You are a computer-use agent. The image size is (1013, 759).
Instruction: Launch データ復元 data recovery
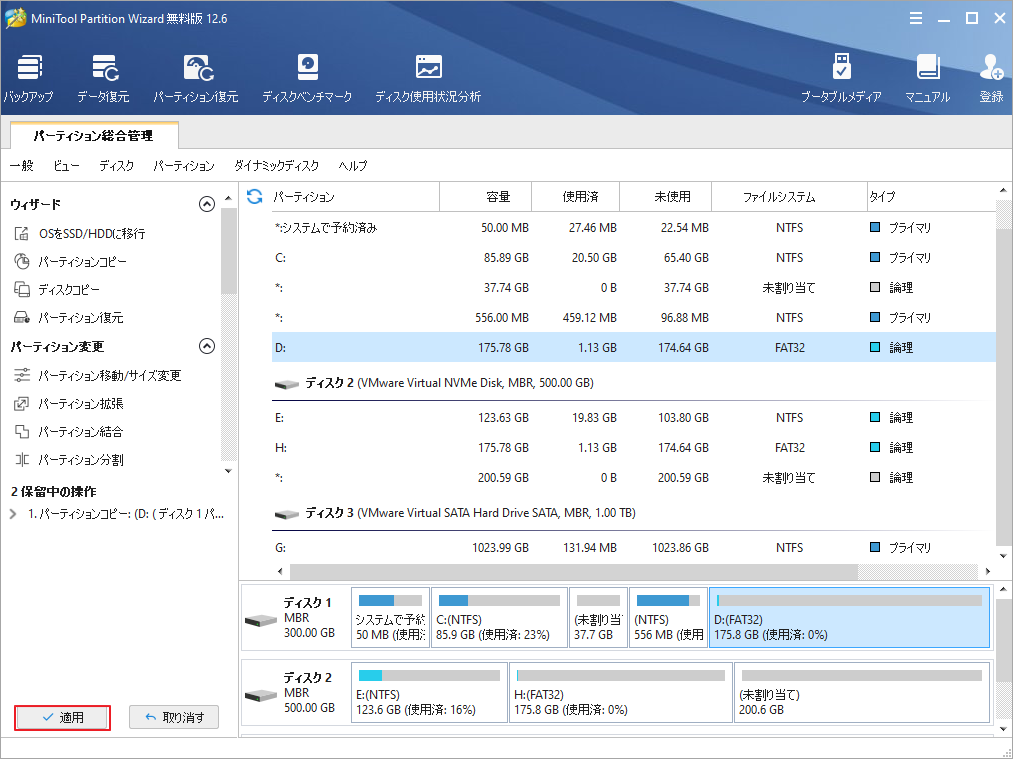point(103,78)
